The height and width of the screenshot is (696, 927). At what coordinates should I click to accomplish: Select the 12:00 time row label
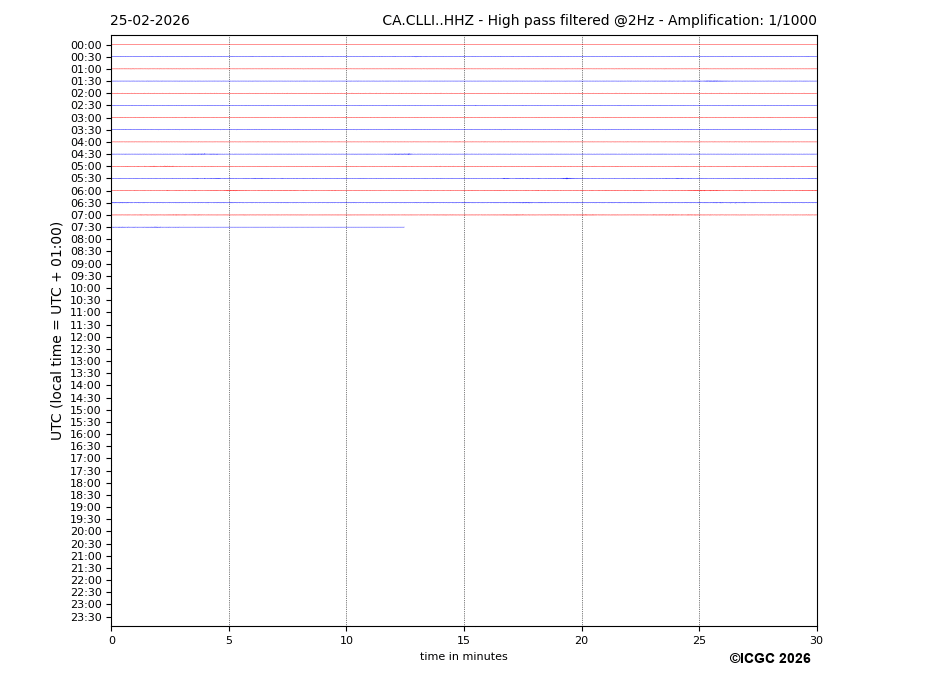tap(86, 337)
